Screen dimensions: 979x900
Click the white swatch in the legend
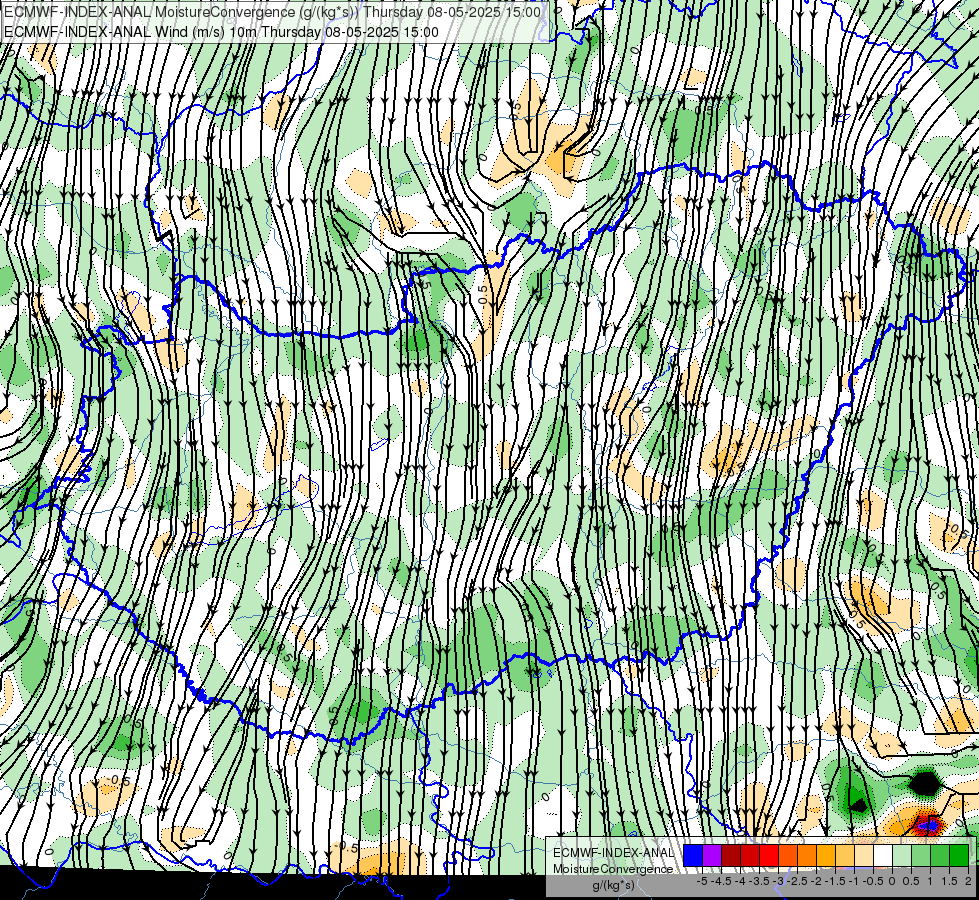883,855
